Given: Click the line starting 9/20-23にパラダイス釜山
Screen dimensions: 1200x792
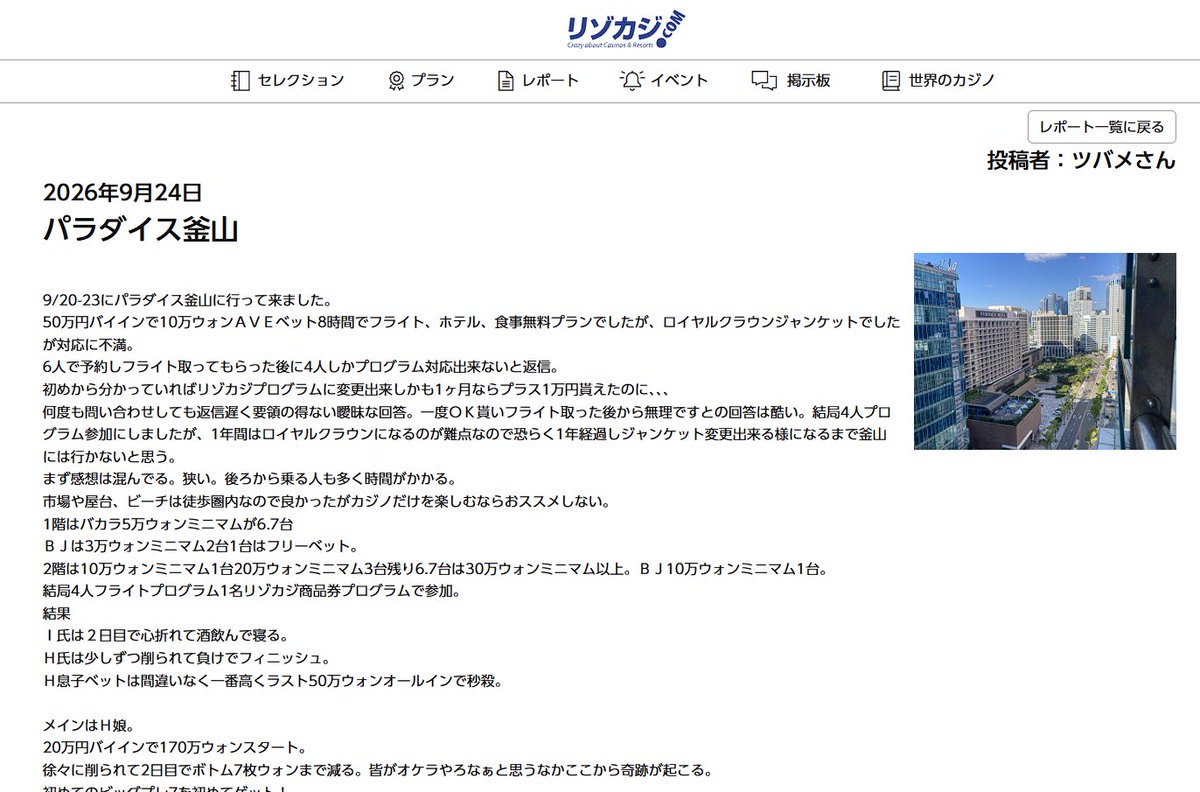Looking at the screenshot, I should [188, 300].
